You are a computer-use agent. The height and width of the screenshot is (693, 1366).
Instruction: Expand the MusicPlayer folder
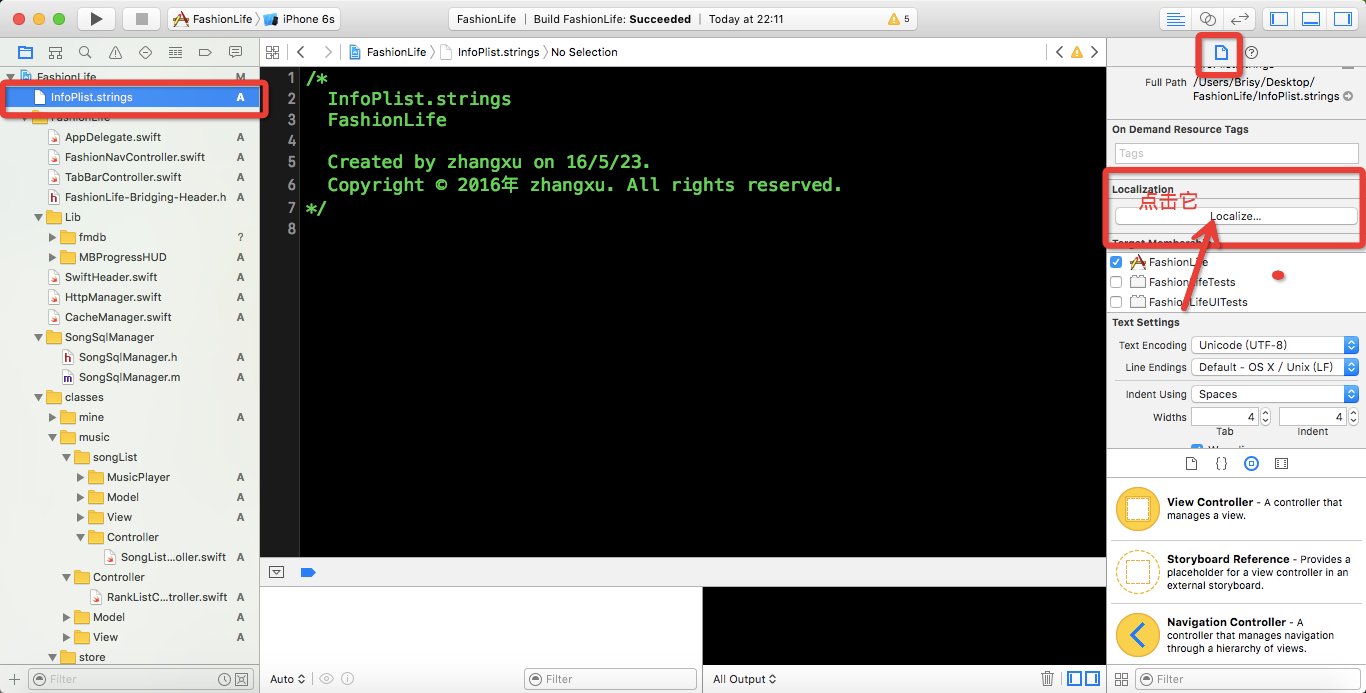pos(81,477)
